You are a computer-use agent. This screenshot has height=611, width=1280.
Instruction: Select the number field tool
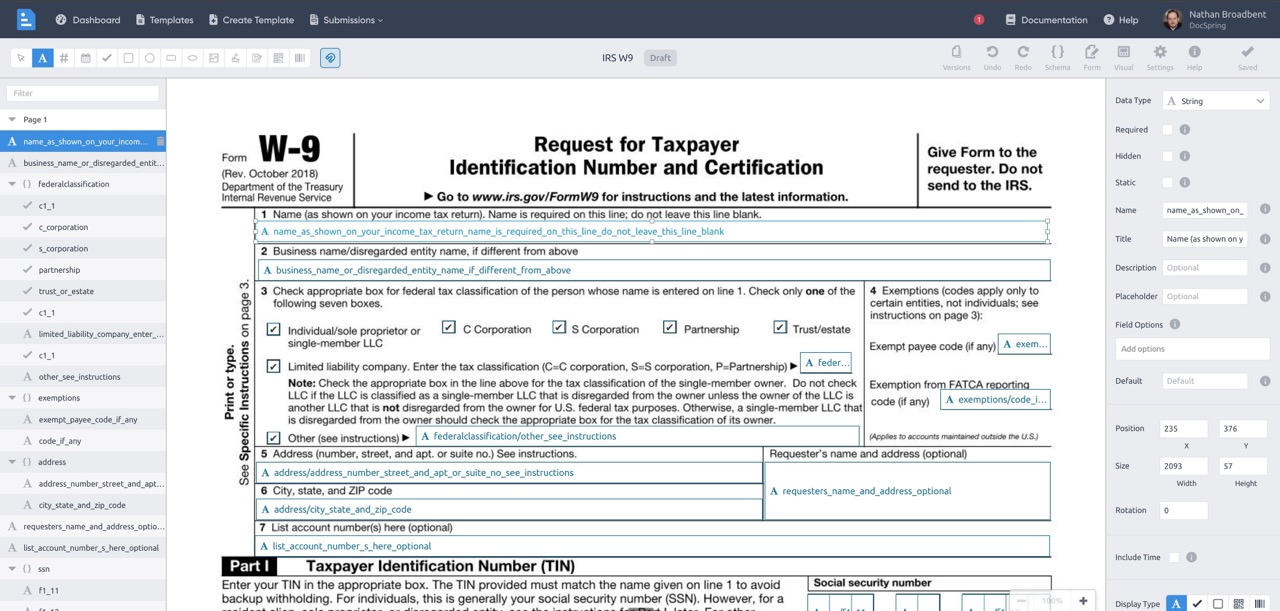tap(64, 58)
